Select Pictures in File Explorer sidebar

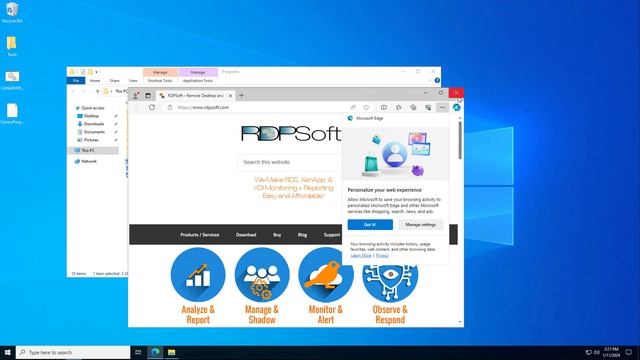pyautogui.click(x=91, y=140)
